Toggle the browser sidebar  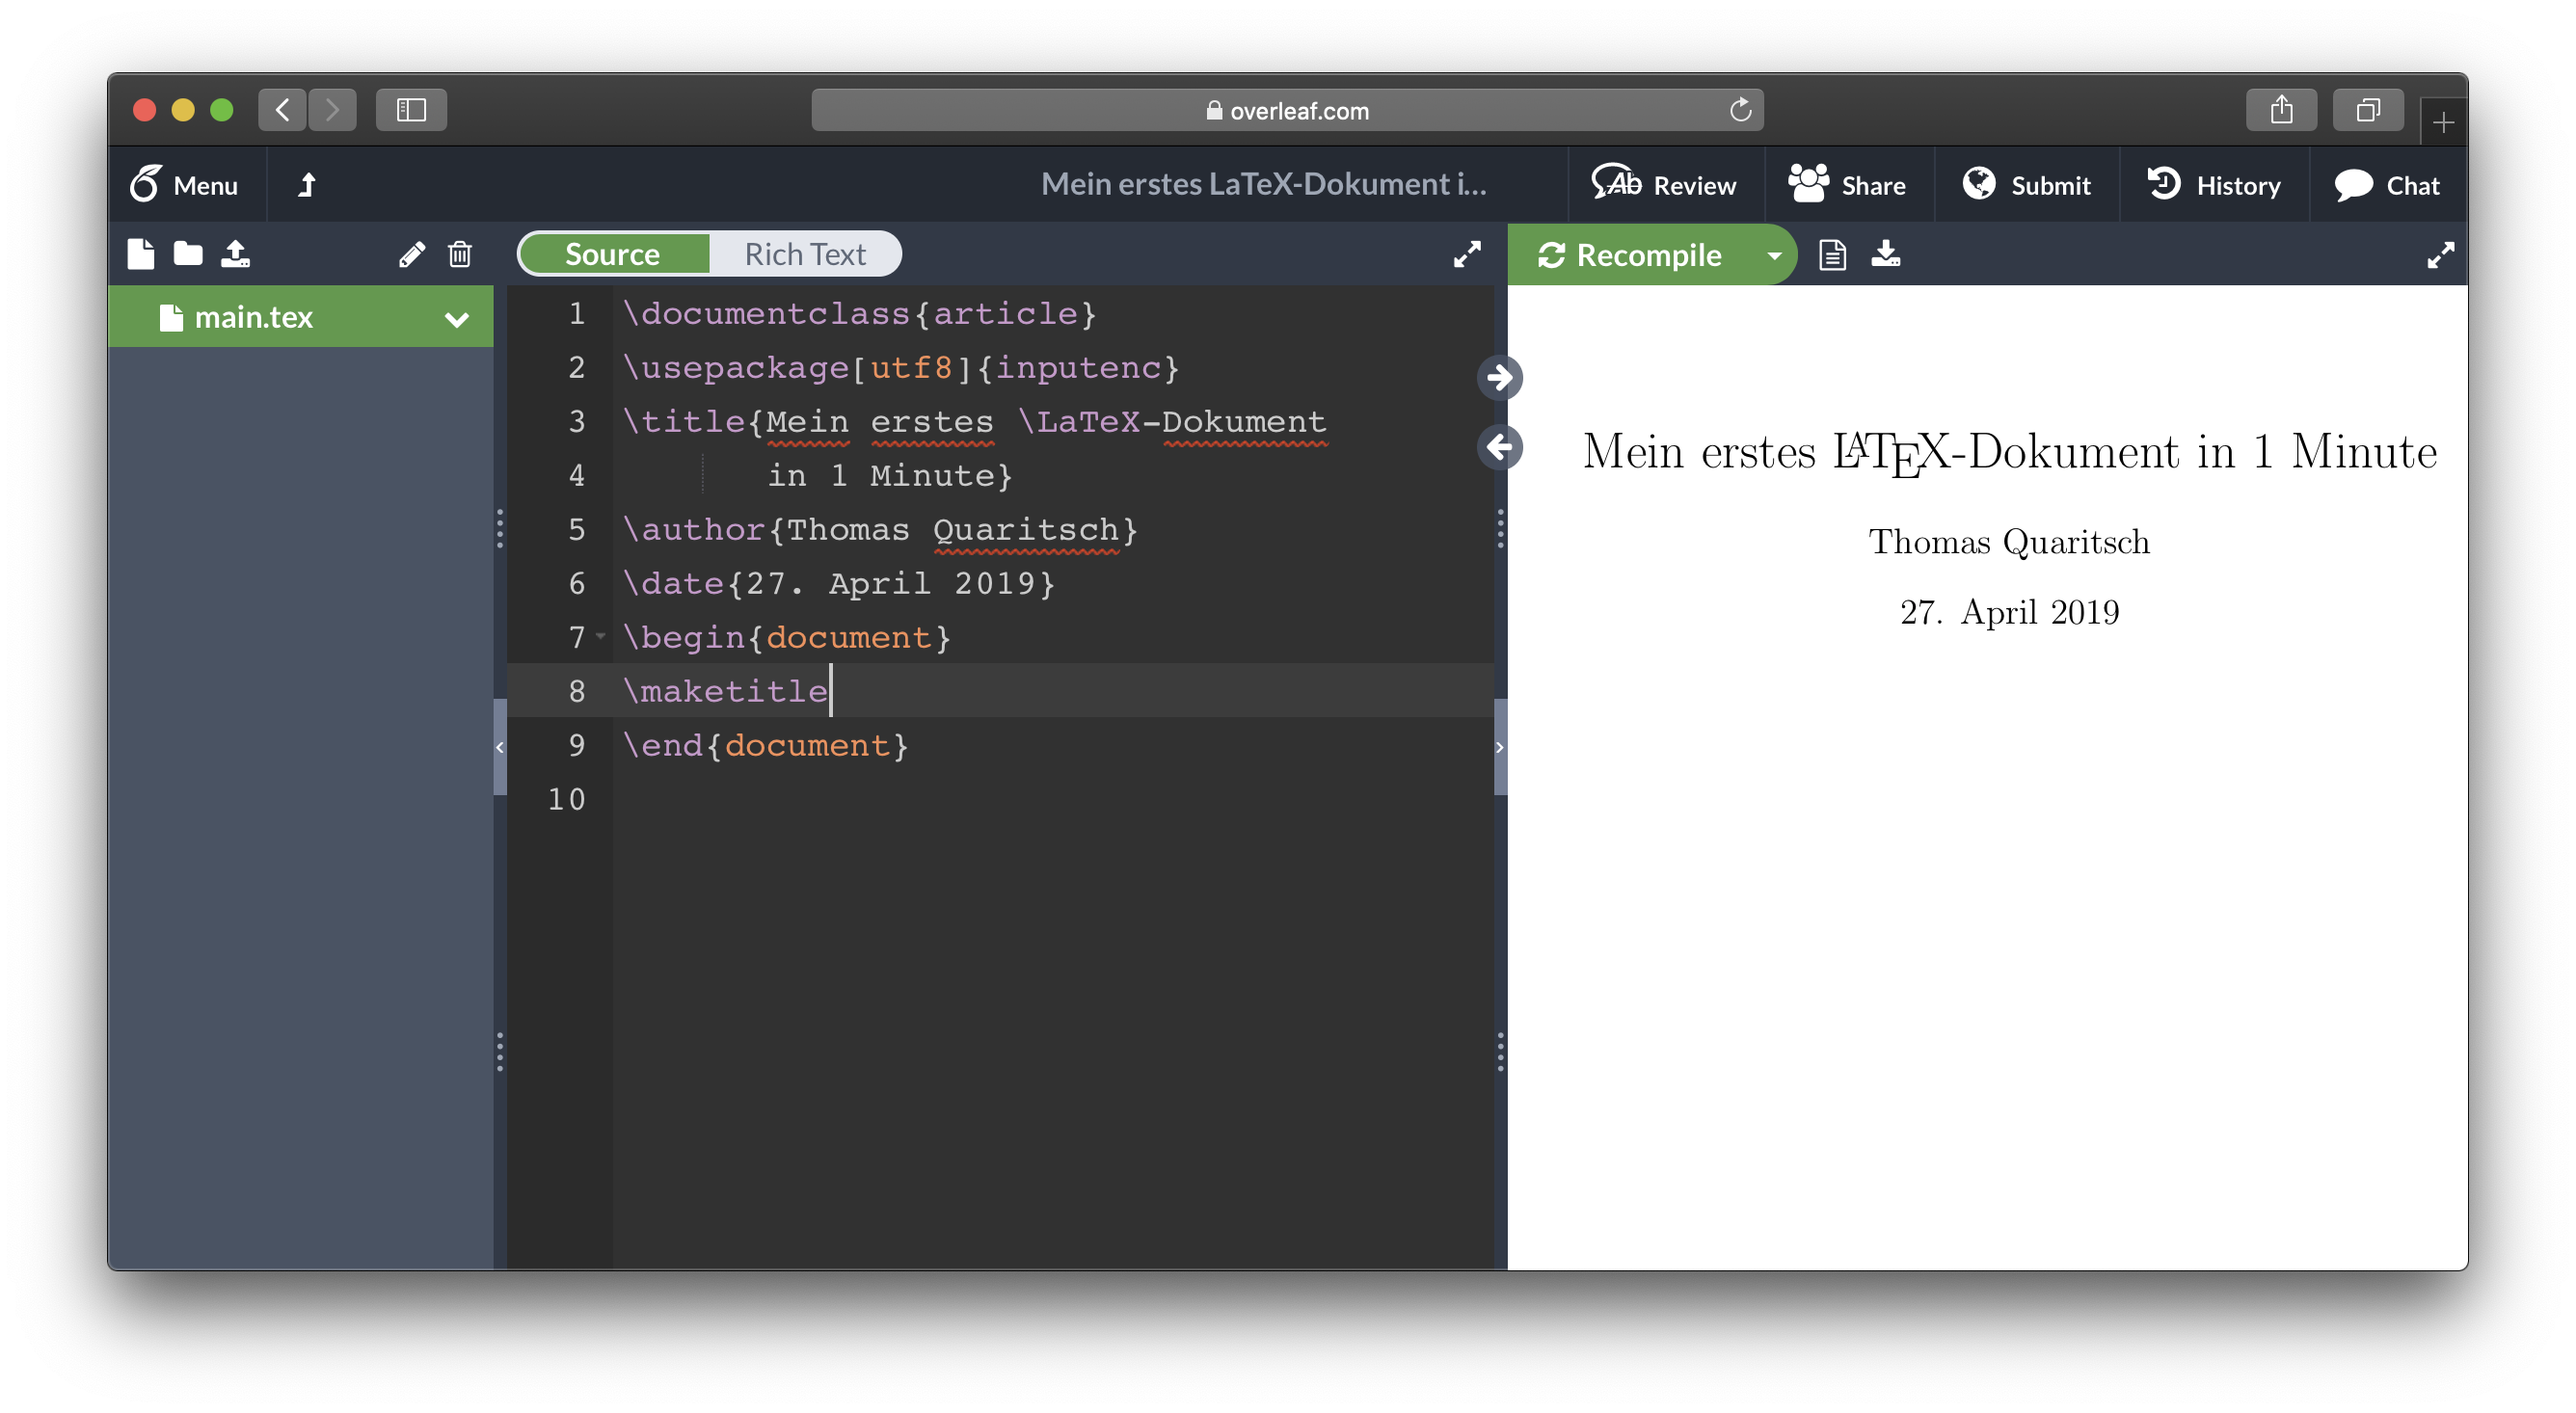pos(411,110)
